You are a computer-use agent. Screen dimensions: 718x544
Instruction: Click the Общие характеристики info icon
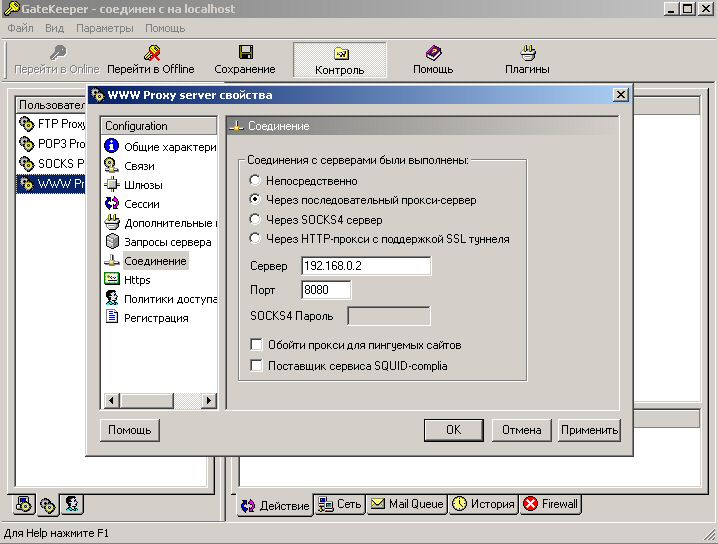[112, 146]
